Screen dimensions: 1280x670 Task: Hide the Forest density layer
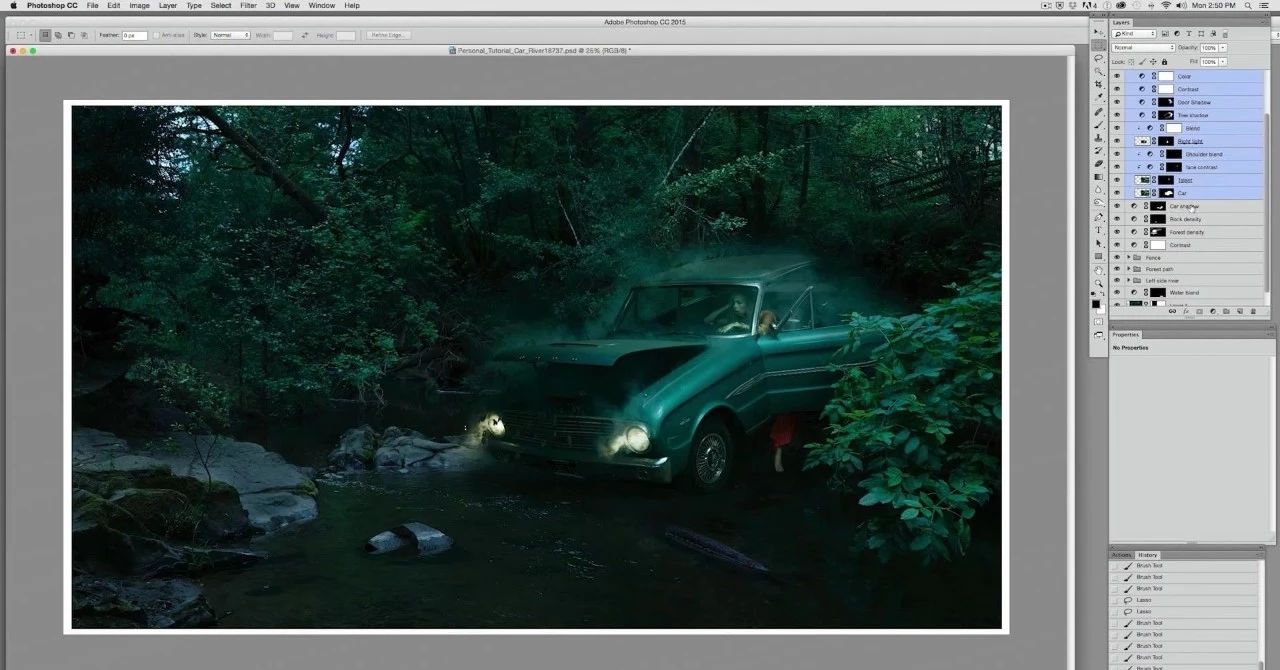1117,232
